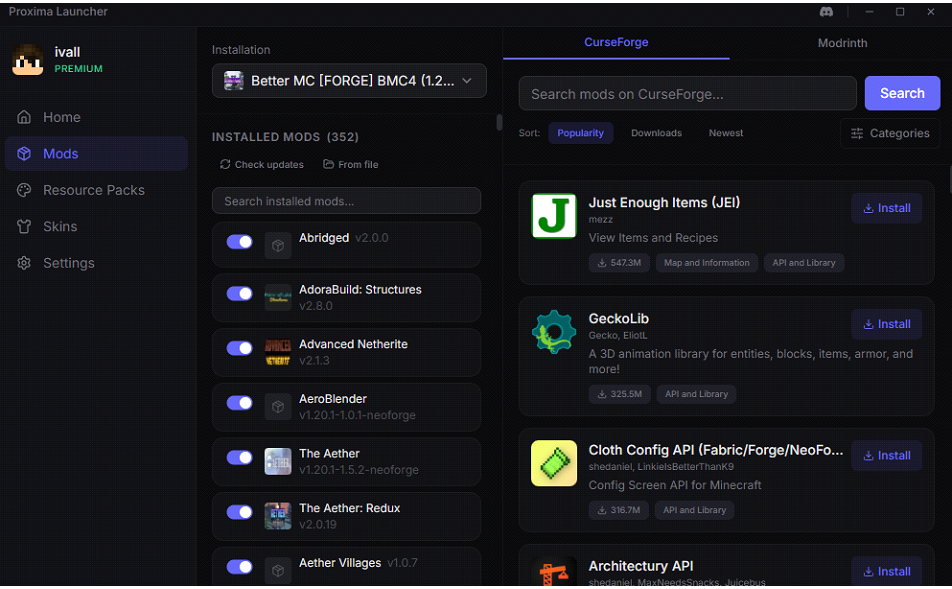
Task: Install Just Enough Items (JEI)
Action: click(x=886, y=208)
